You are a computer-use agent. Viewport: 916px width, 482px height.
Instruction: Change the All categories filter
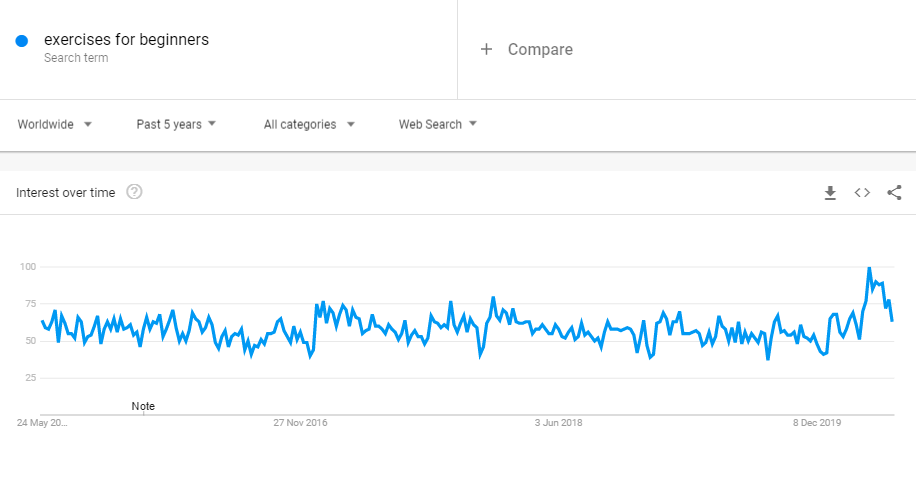click(x=309, y=125)
